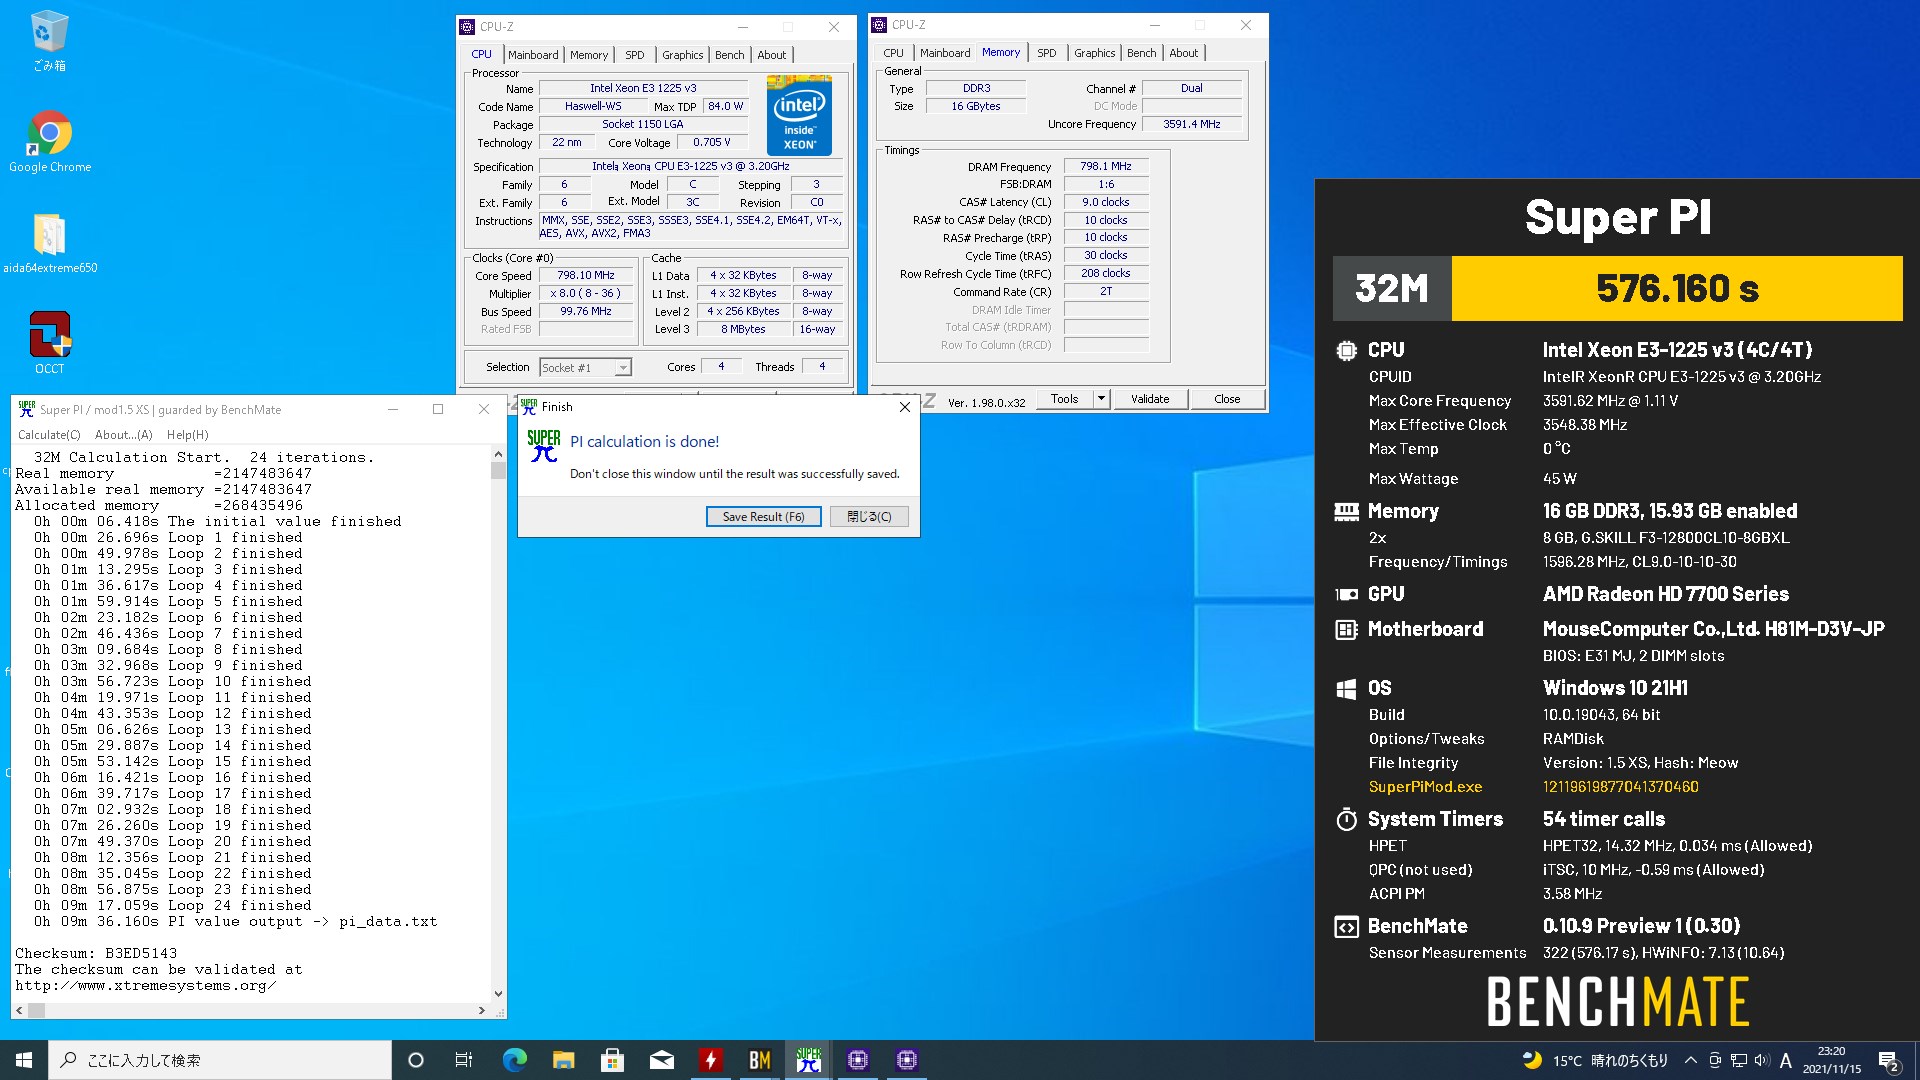The width and height of the screenshot is (1920, 1080).
Task: Click the OS Windows icon in BenchMate panel
Action: 1346,689
